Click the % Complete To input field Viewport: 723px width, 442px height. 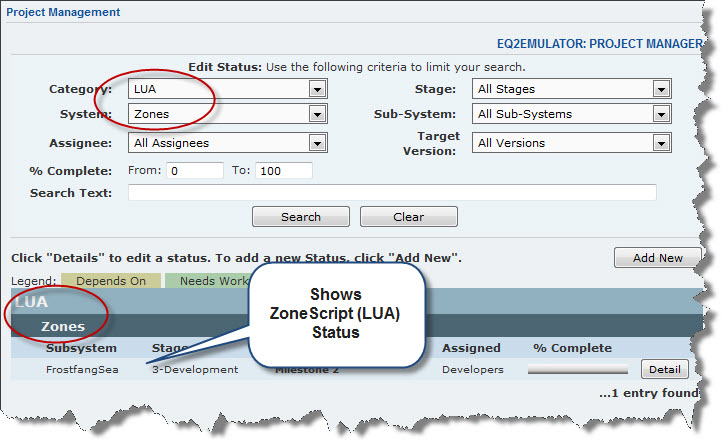pyautogui.click(x=283, y=170)
